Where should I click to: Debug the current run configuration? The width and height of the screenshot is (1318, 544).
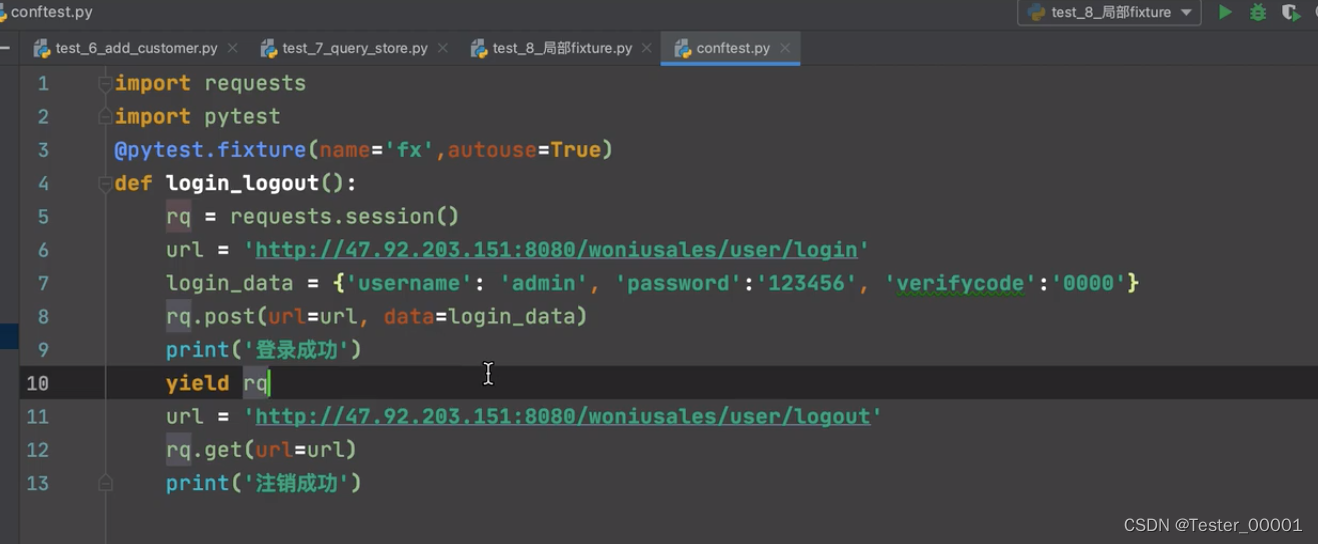coord(1258,12)
